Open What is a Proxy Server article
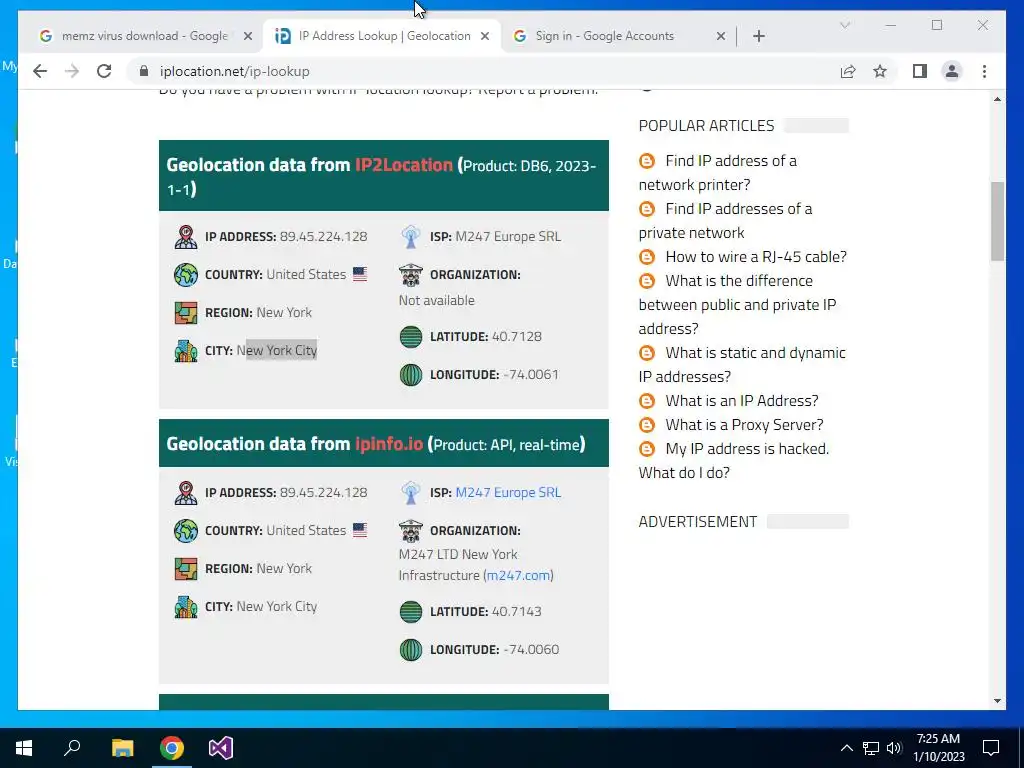The image size is (1024, 768). pos(744,424)
